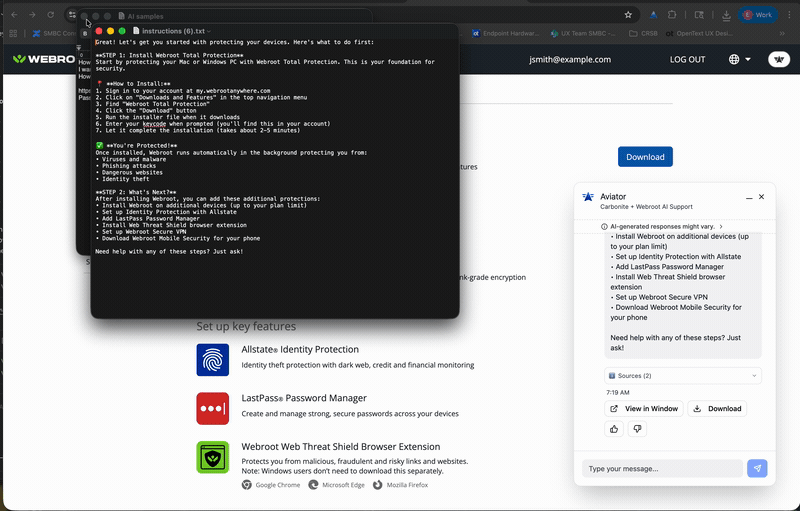800x511 pixels.
Task: Open the SMBC bookmark in bookmarks bar
Action: point(54,34)
